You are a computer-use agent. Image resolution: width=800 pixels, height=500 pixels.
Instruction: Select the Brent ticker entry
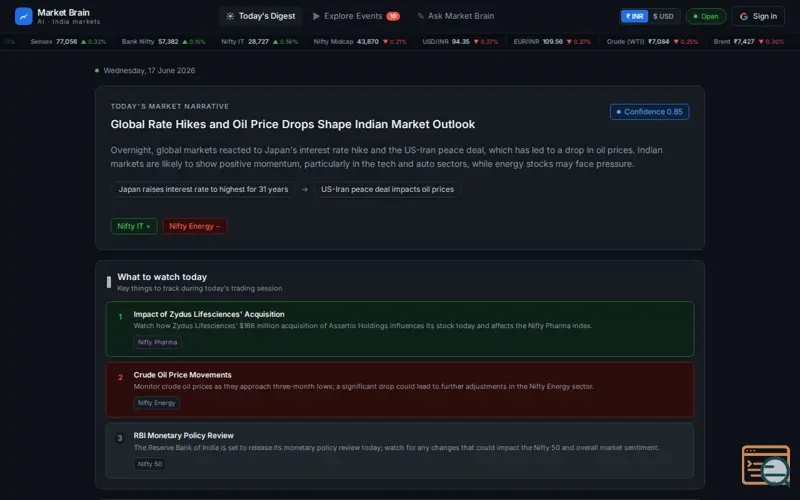748,42
